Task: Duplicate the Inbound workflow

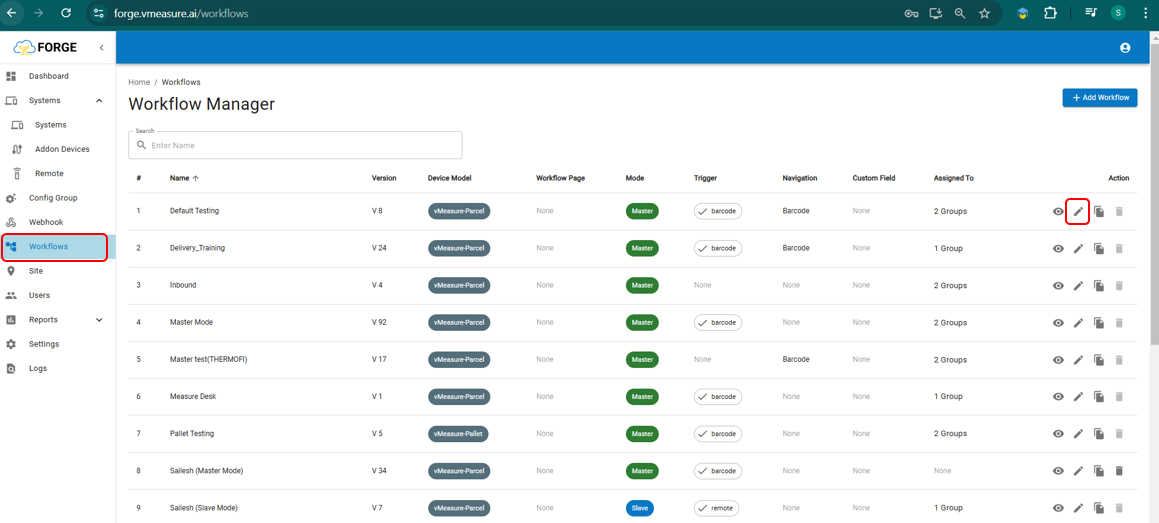Action: pos(1099,286)
